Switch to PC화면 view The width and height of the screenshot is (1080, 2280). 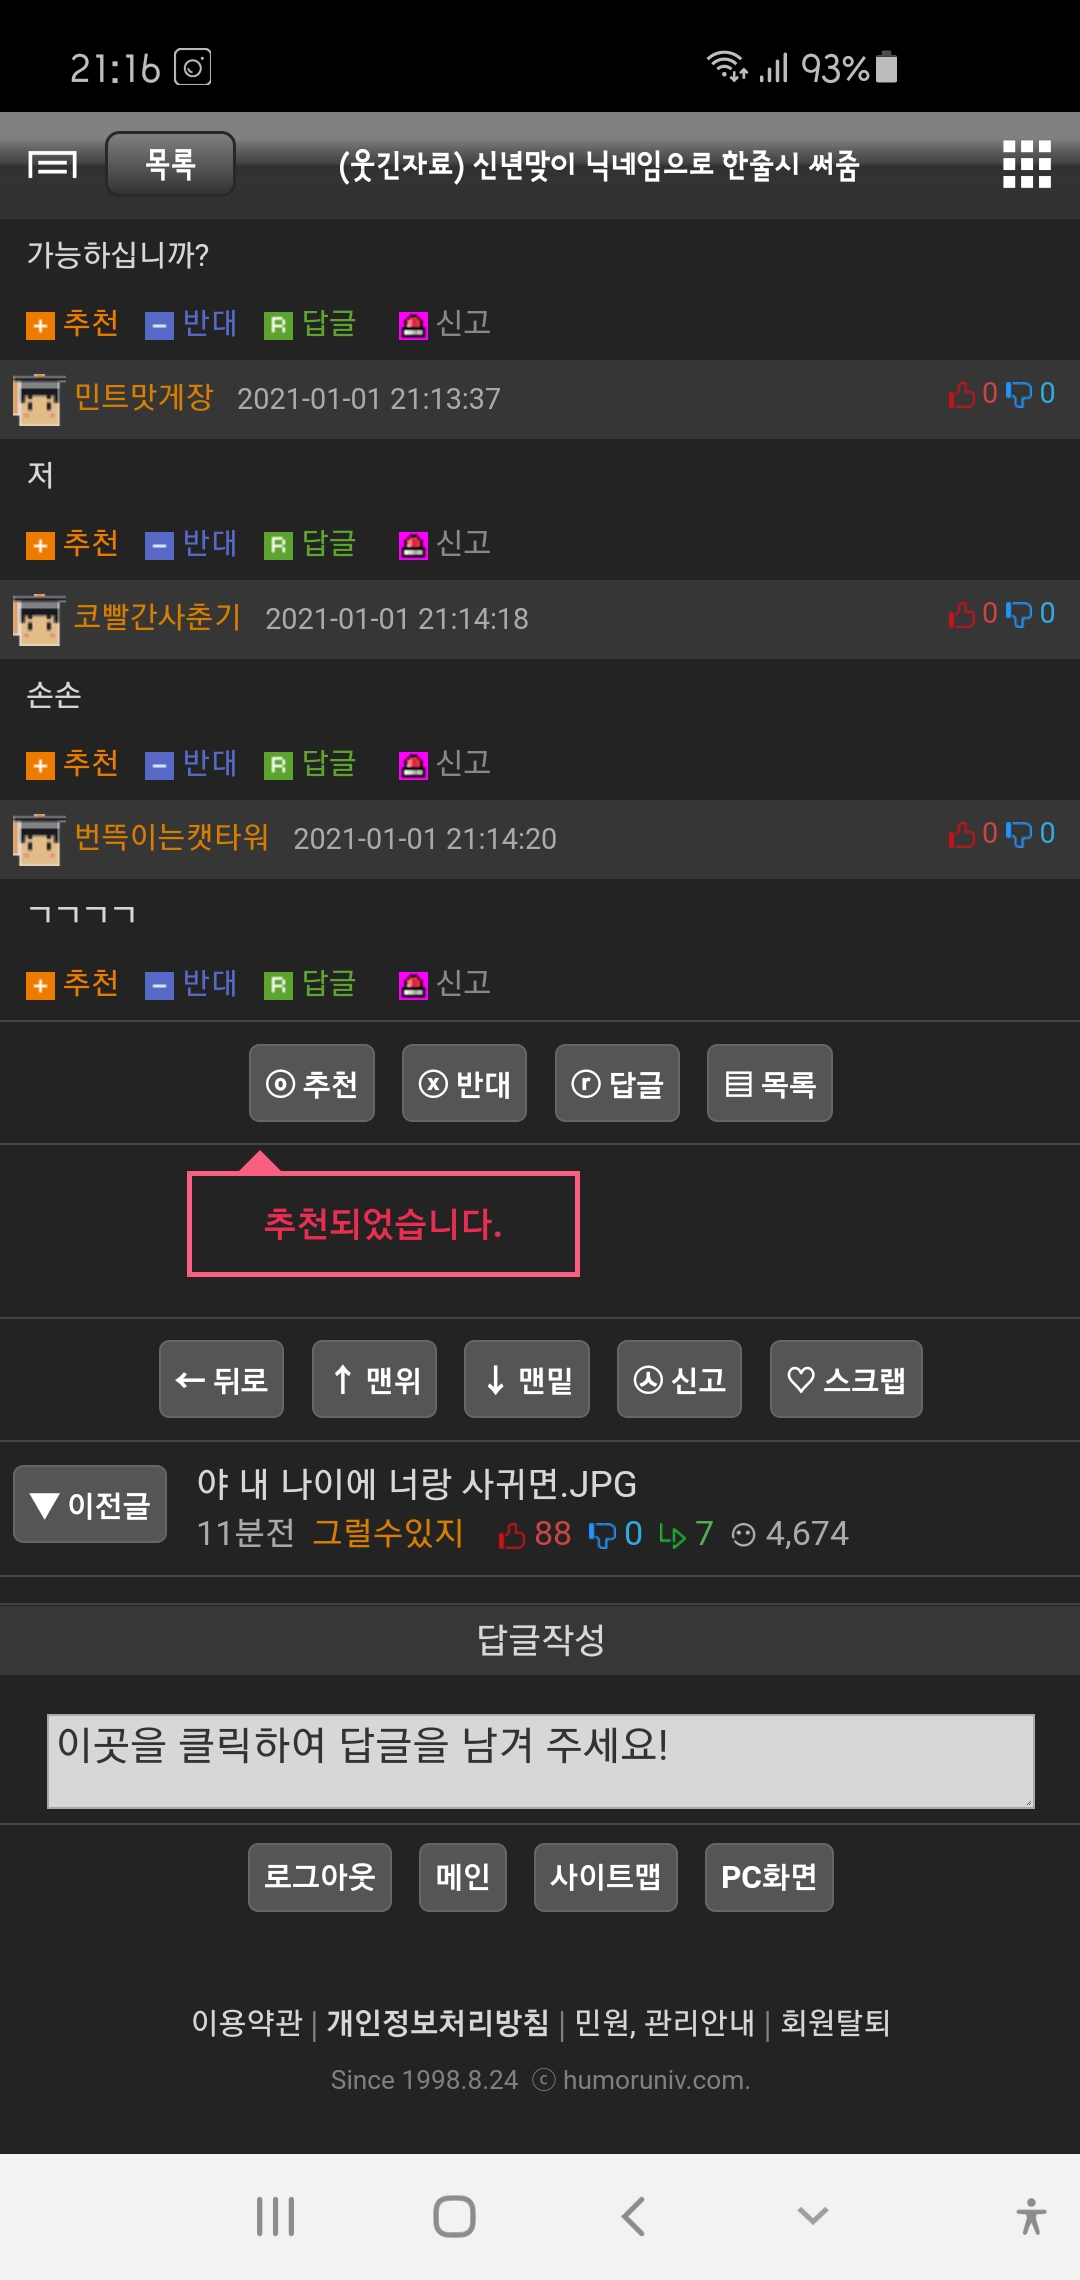click(x=769, y=1877)
